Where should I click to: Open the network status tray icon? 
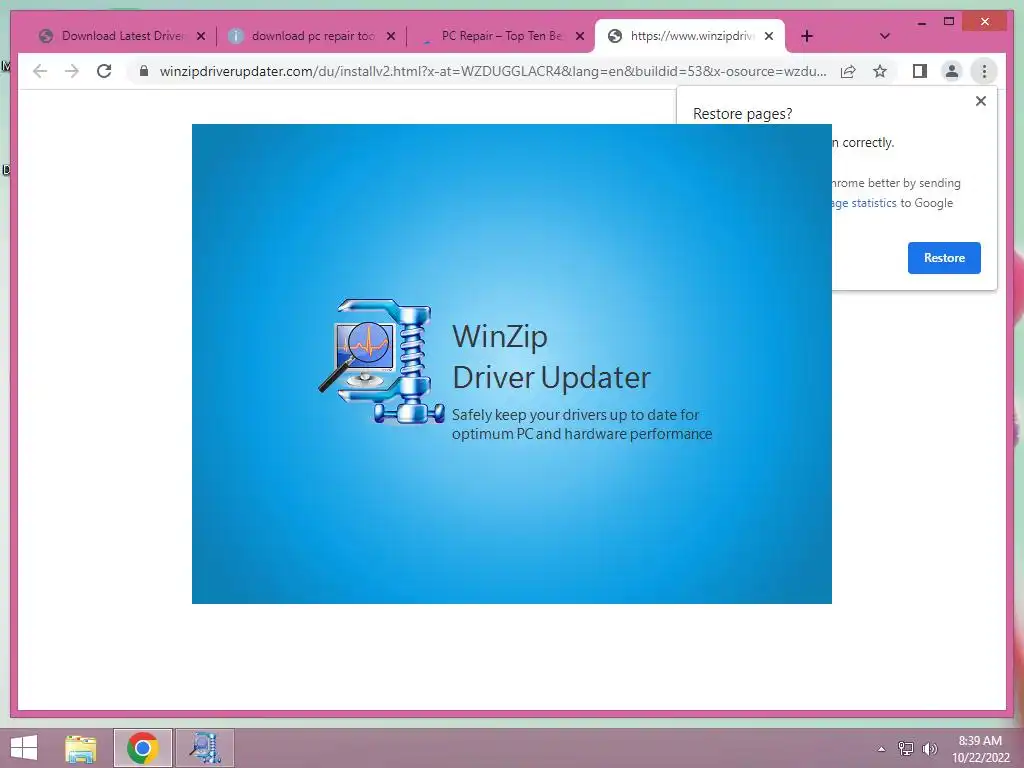906,749
